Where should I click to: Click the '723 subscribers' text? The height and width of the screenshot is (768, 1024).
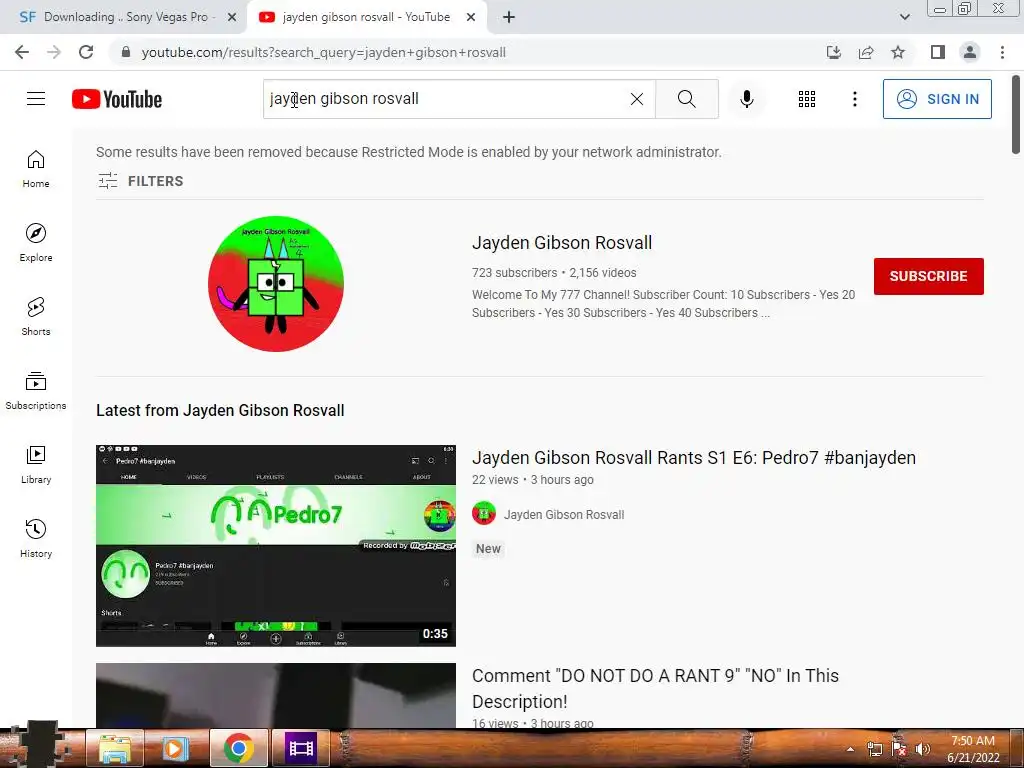[514, 273]
